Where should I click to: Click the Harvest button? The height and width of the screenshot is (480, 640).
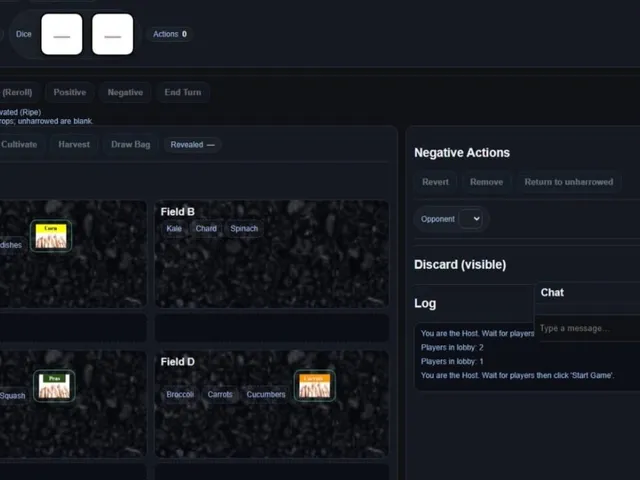[74, 144]
